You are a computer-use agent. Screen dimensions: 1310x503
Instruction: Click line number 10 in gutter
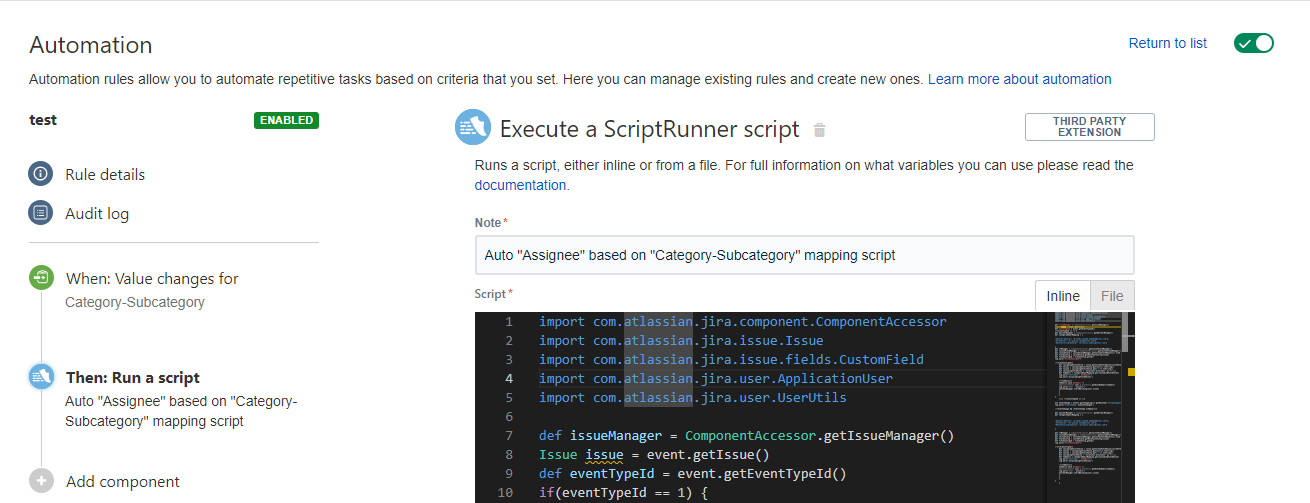pyautogui.click(x=503, y=492)
